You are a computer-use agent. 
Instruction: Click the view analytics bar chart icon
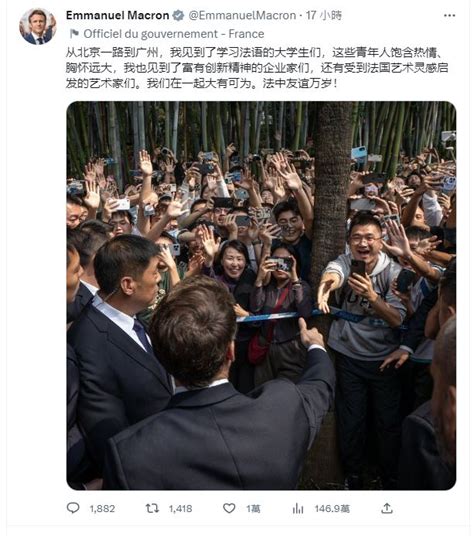pos(298,508)
